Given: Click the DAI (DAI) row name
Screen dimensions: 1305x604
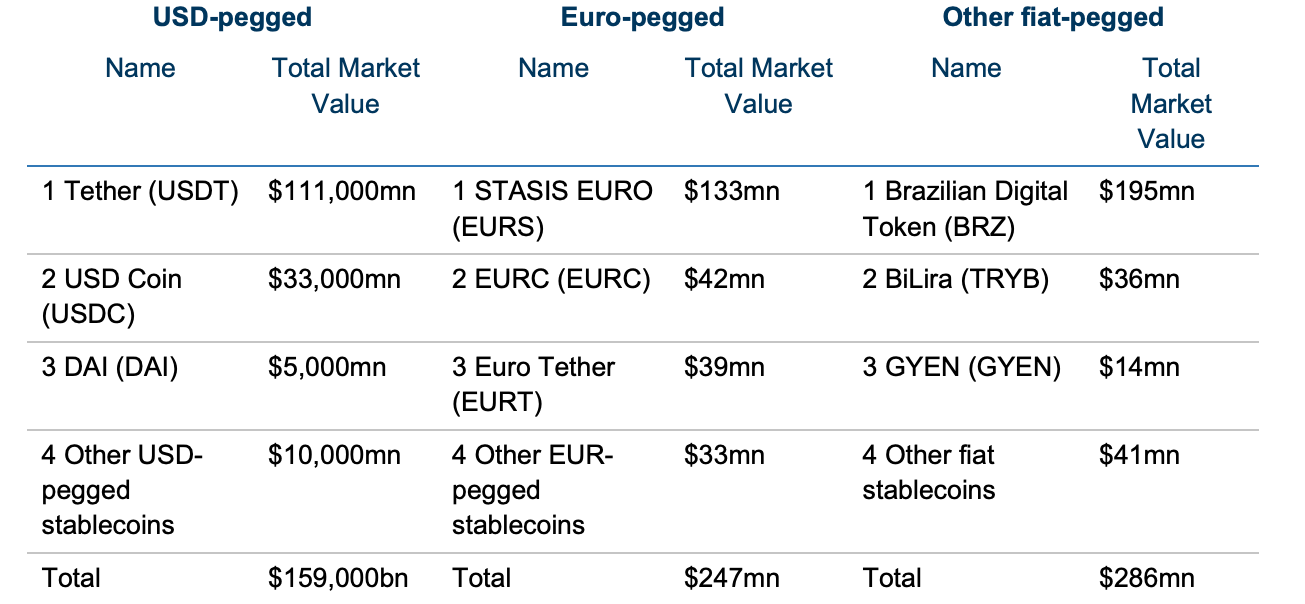Looking at the screenshot, I should 110,367.
